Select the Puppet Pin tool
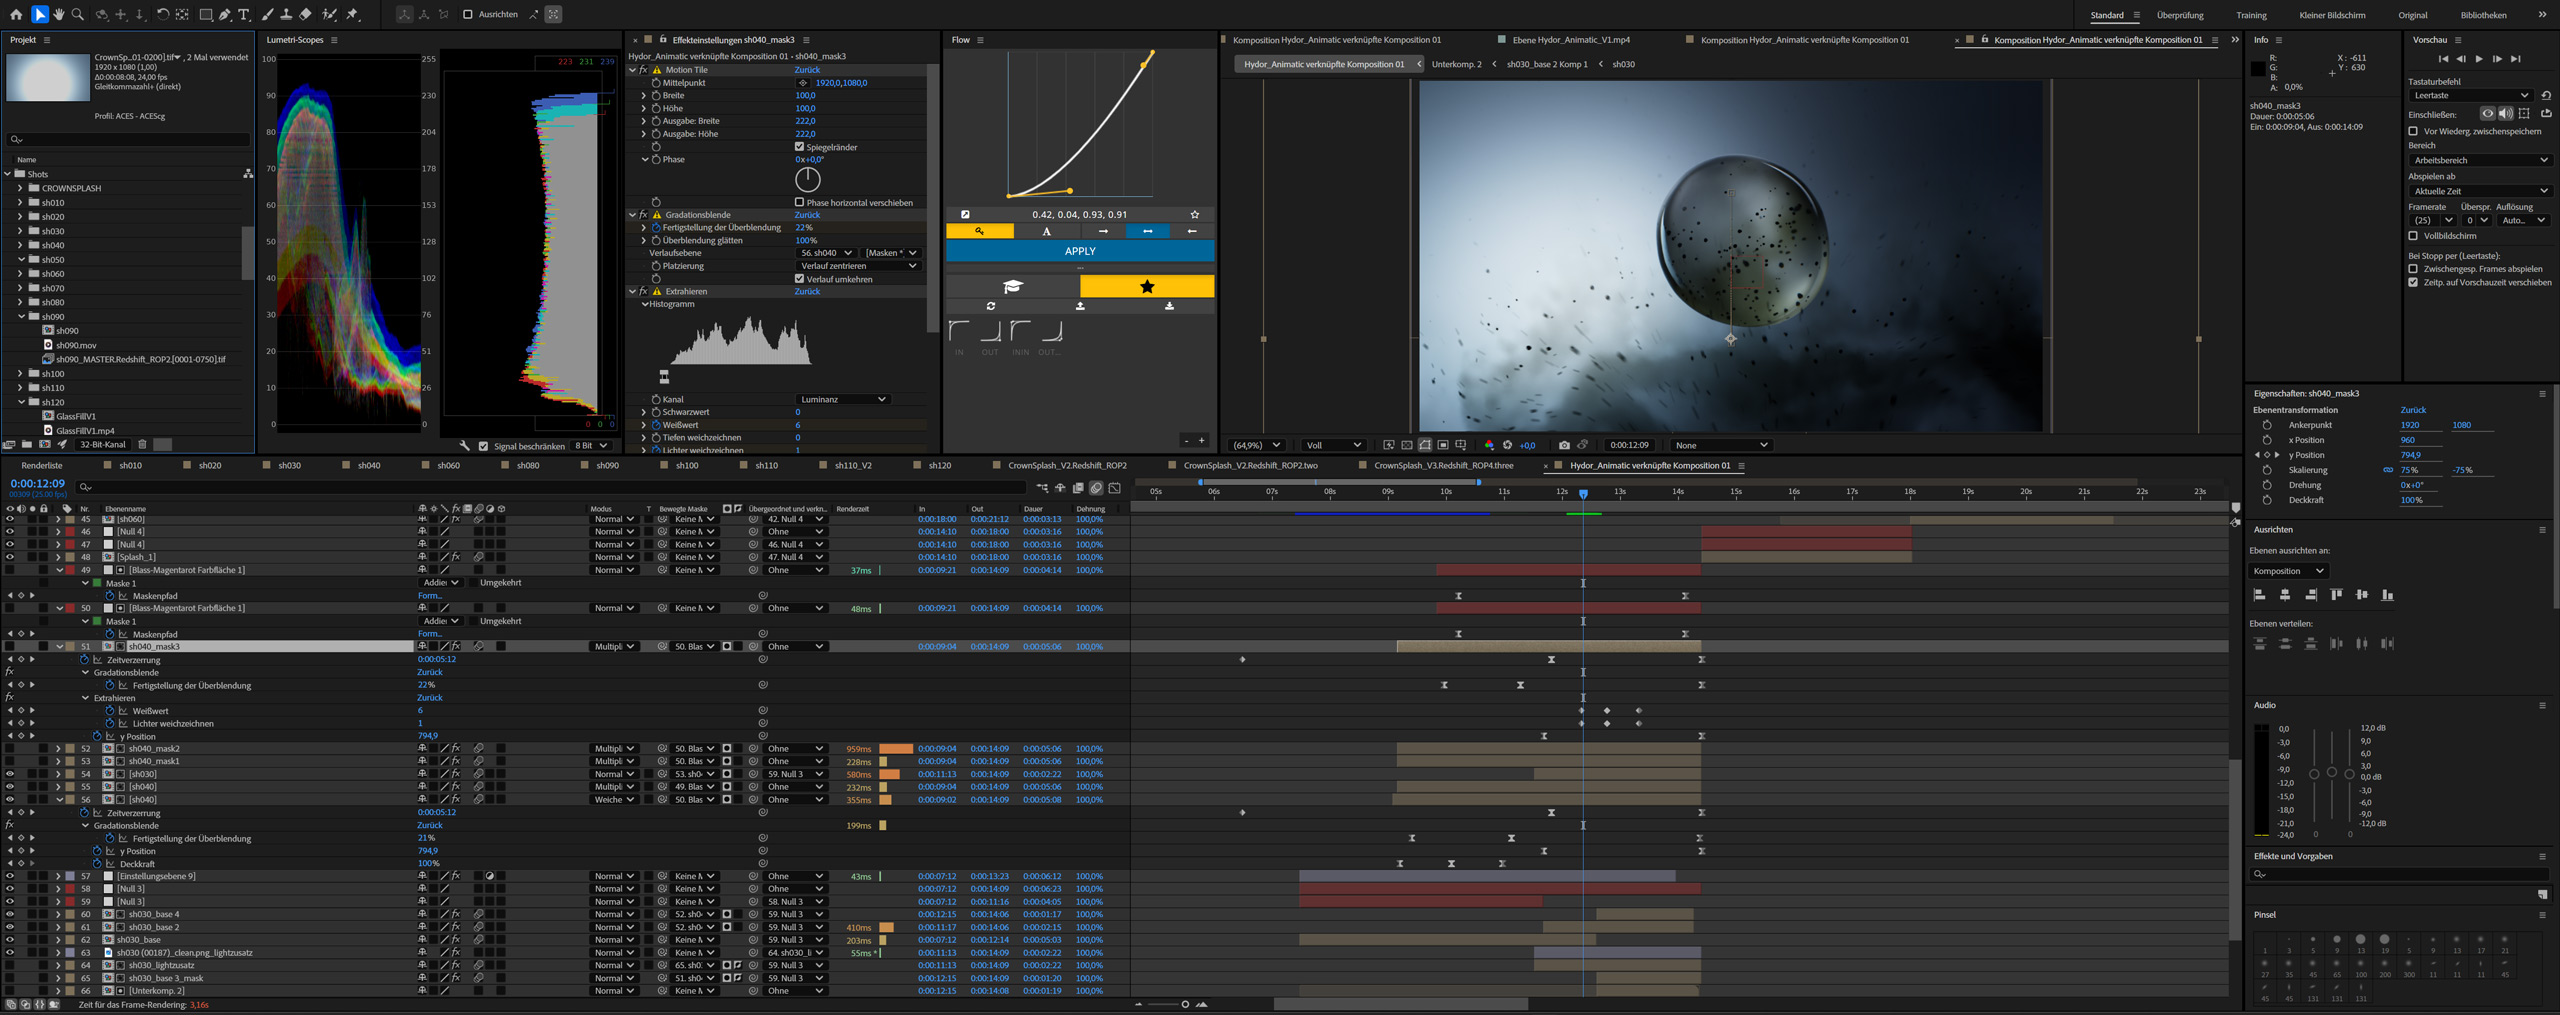 coord(353,14)
